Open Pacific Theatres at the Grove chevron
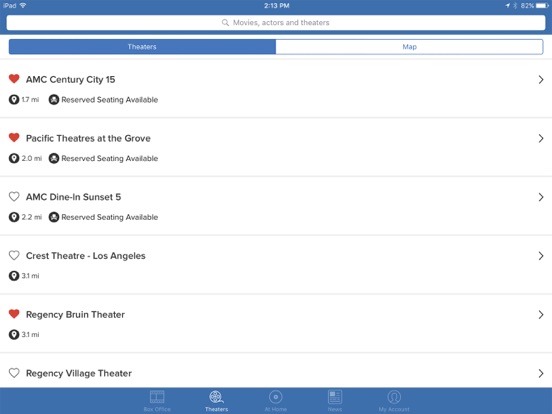 (x=541, y=138)
